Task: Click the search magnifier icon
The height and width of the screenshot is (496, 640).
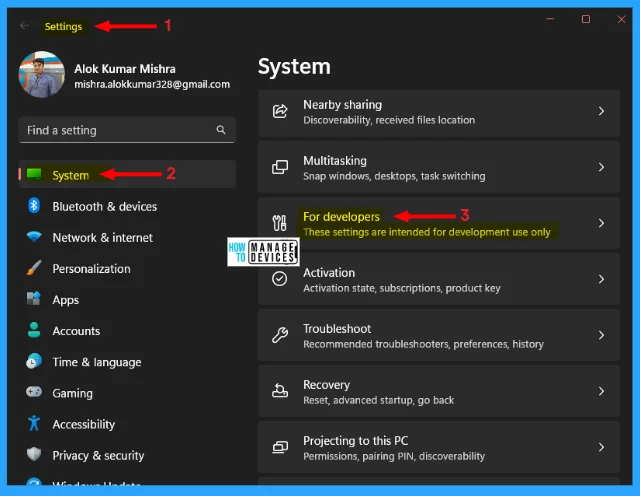Action: 221,130
